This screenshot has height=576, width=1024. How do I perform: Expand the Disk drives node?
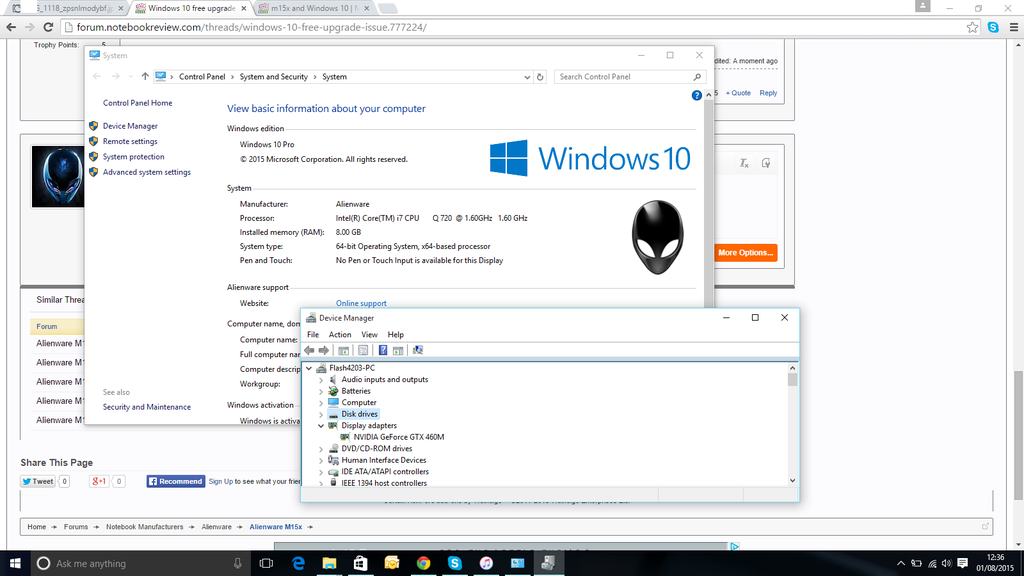(321, 415)
